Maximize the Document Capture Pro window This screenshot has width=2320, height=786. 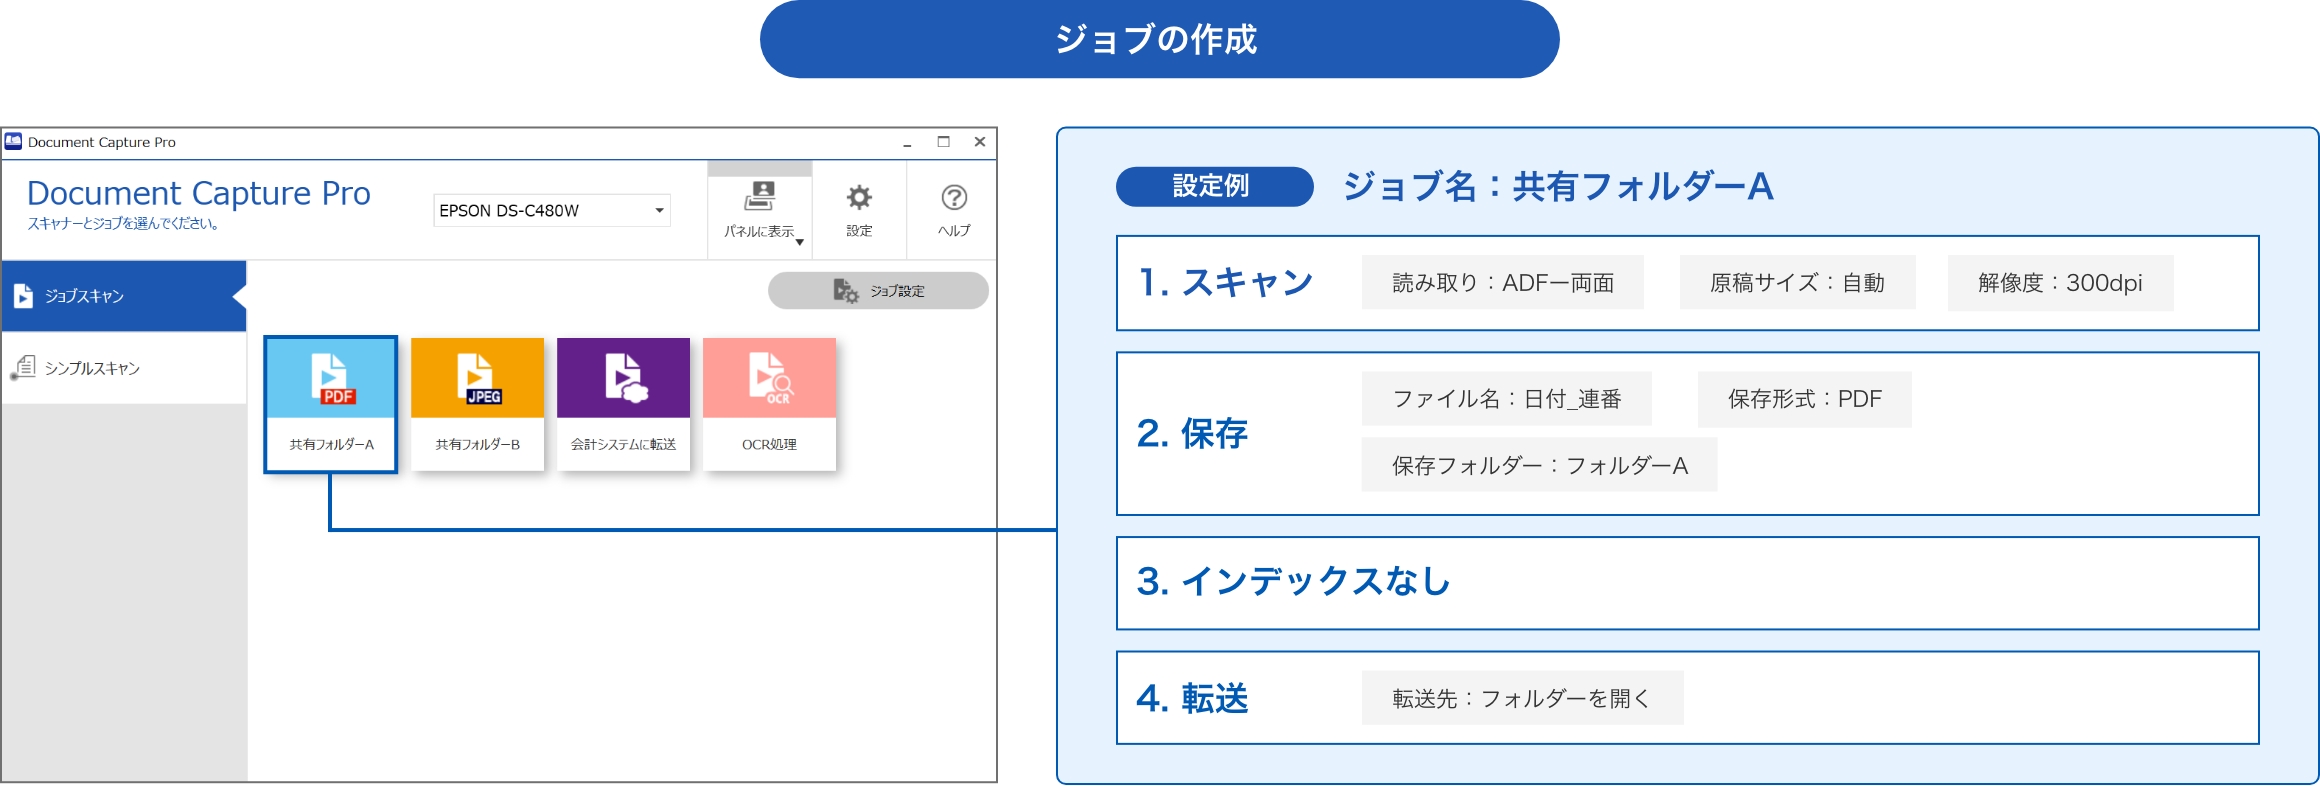coord(943,142)
